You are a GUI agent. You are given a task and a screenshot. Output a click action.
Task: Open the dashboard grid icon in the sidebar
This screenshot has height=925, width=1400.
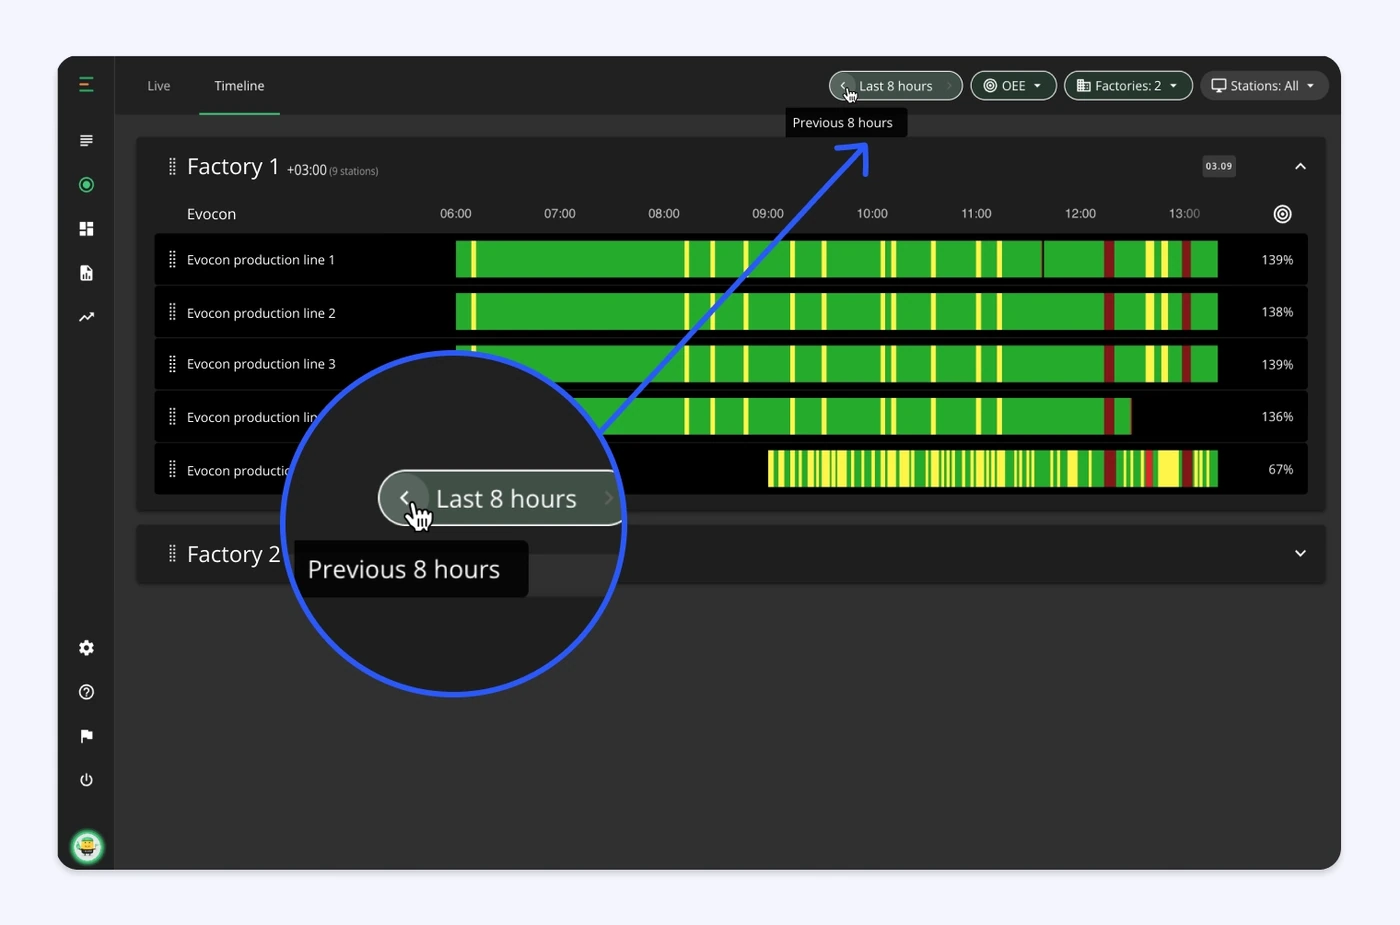coord(86,229)
